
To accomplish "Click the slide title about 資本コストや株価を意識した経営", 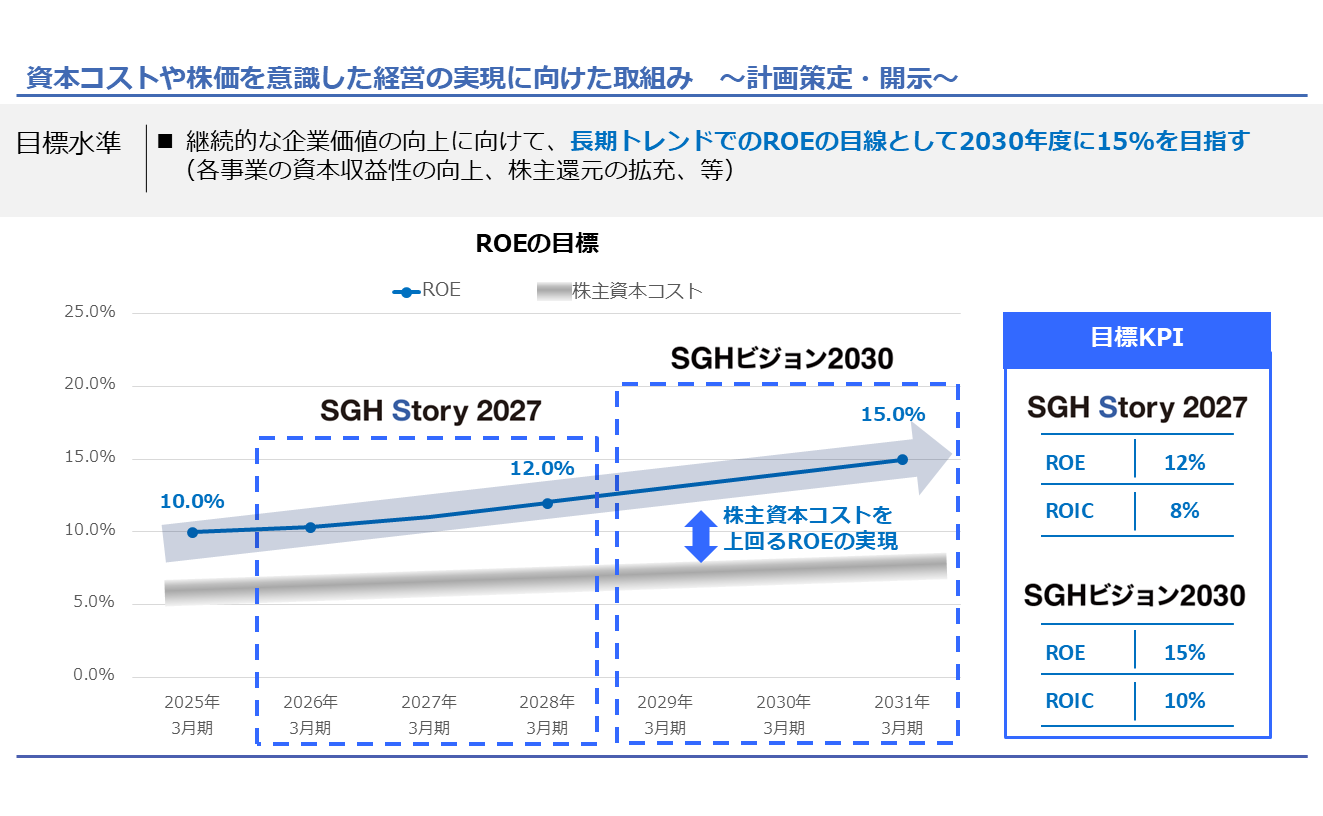I will pos(493,78).
